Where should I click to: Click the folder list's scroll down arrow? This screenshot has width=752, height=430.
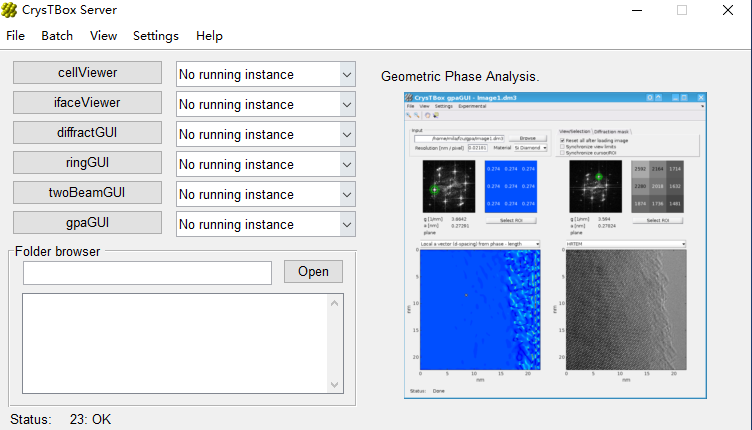335,384
